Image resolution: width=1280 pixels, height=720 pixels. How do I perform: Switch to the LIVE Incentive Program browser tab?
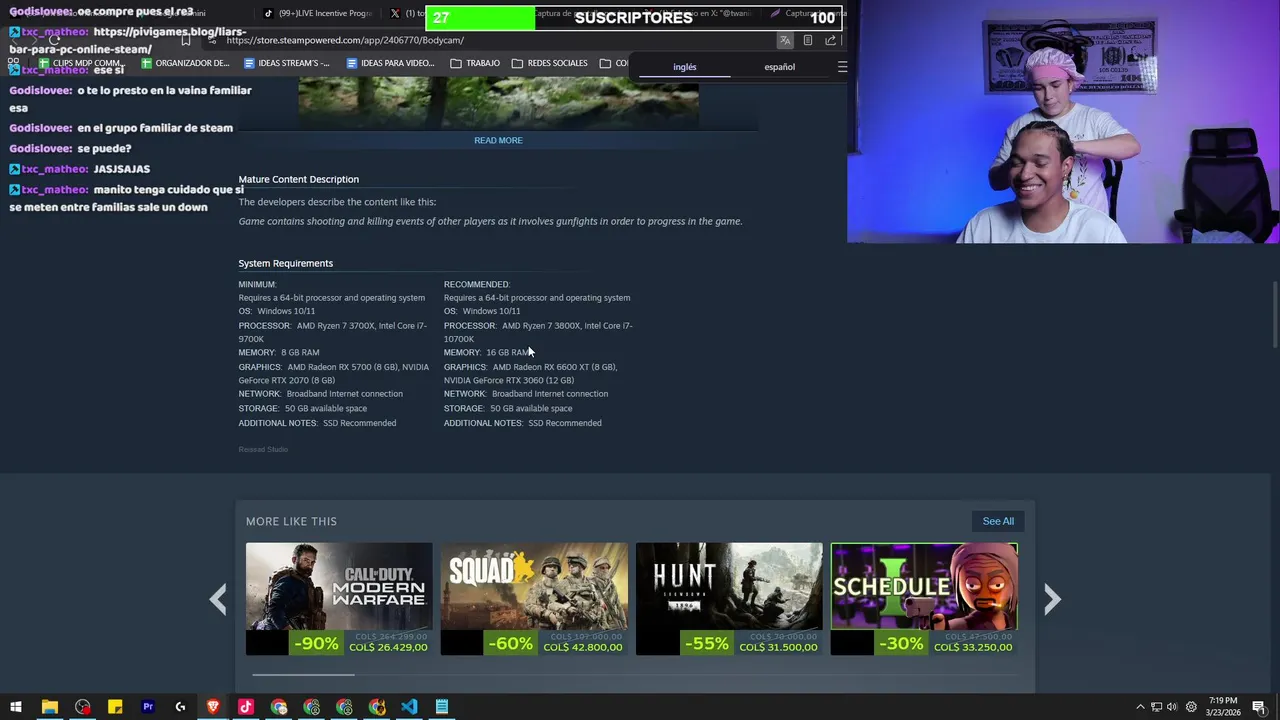(x=318, y=13)
